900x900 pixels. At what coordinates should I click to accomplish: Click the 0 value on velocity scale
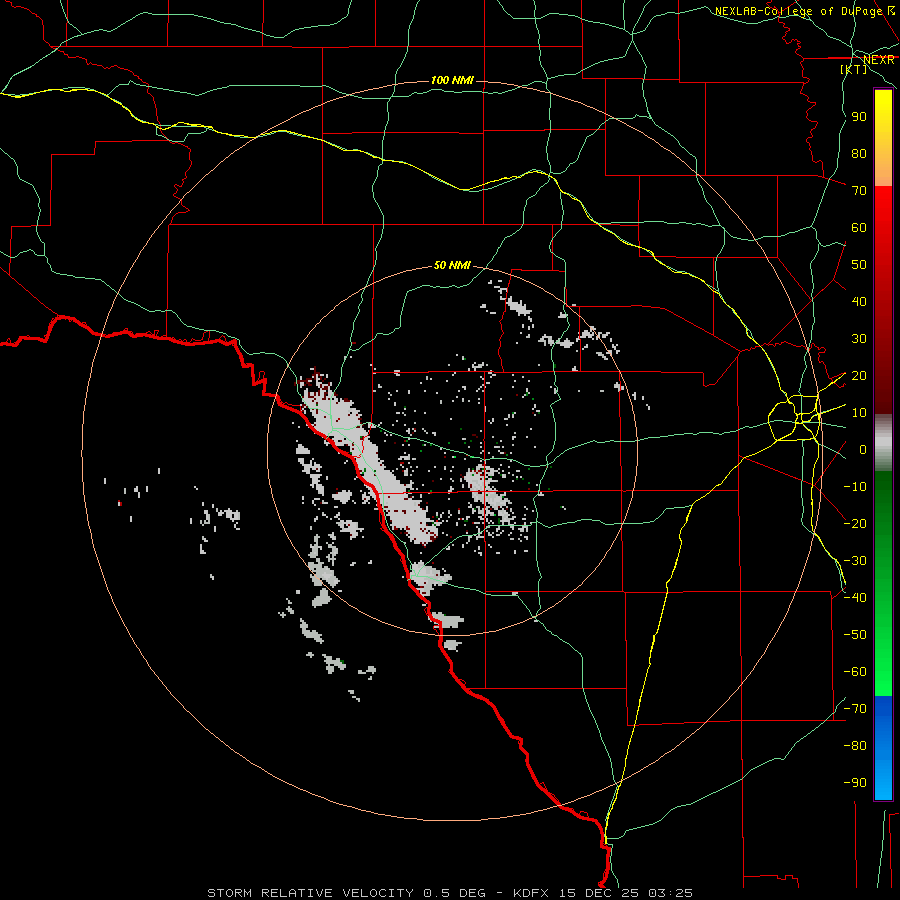click(x=863, y=450)
